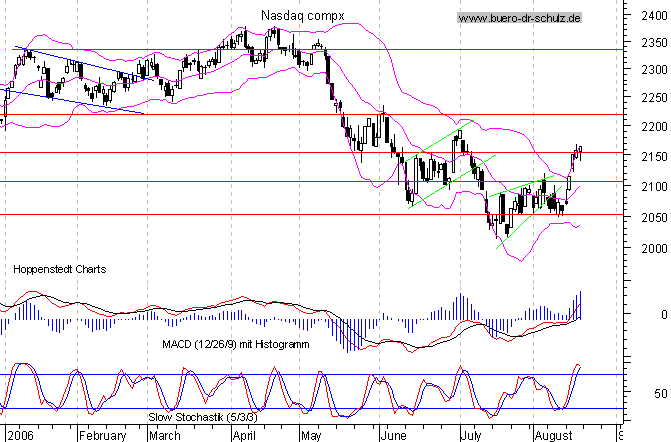Click the 2200 price axis label
Image resolution: width=671 pixels, height=442 pixels.
(654, 127)
